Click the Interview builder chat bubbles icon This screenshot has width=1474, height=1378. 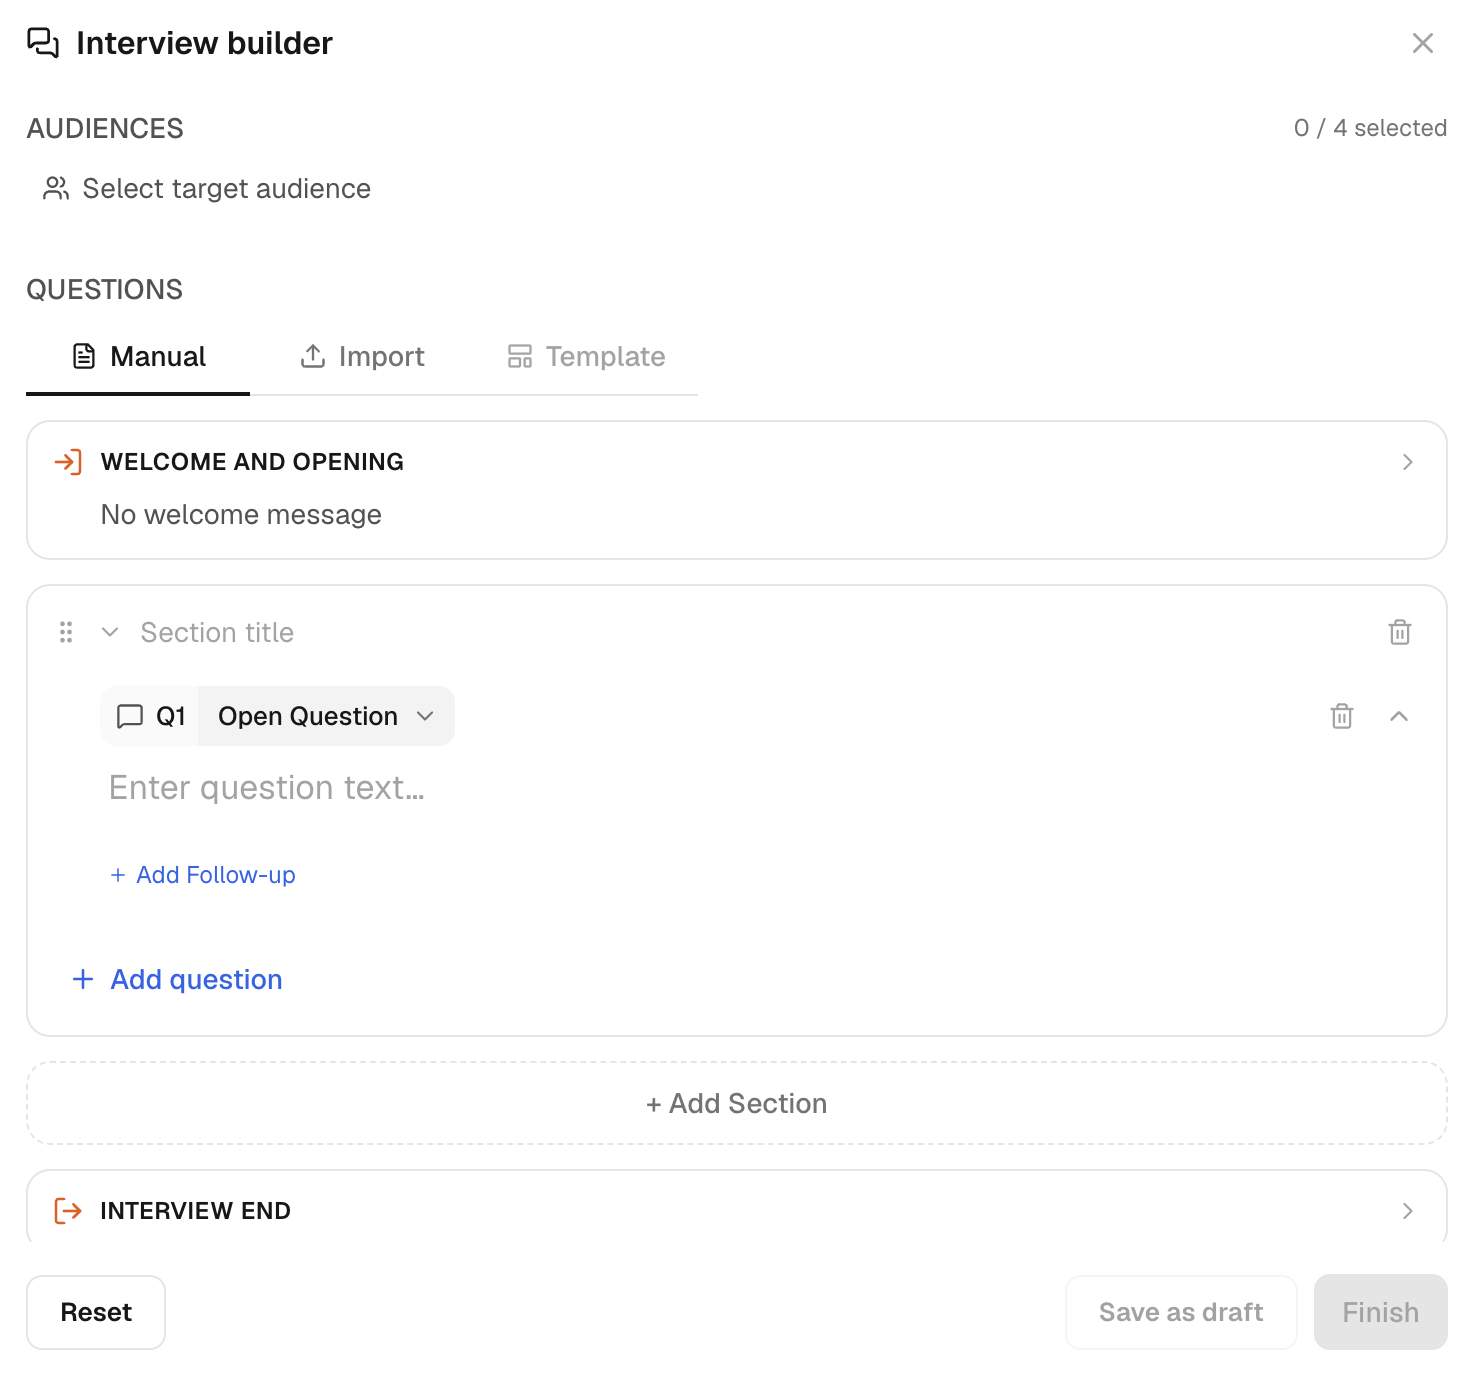(x=43, y=43)
